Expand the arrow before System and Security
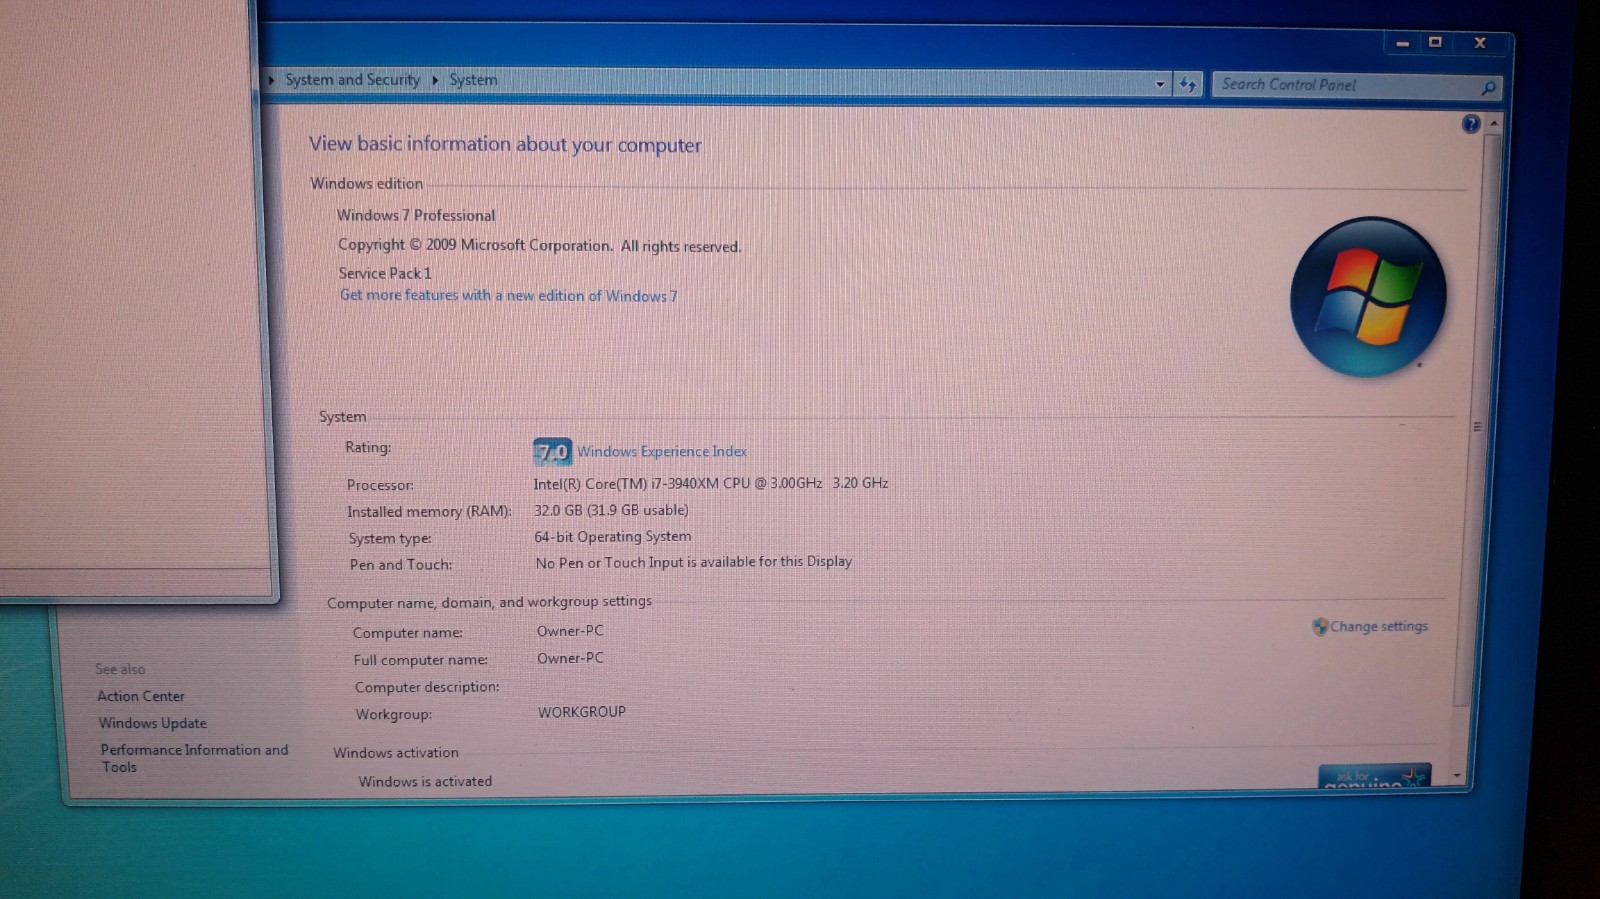Viewport: 1600px width, 899px height. 271,80
